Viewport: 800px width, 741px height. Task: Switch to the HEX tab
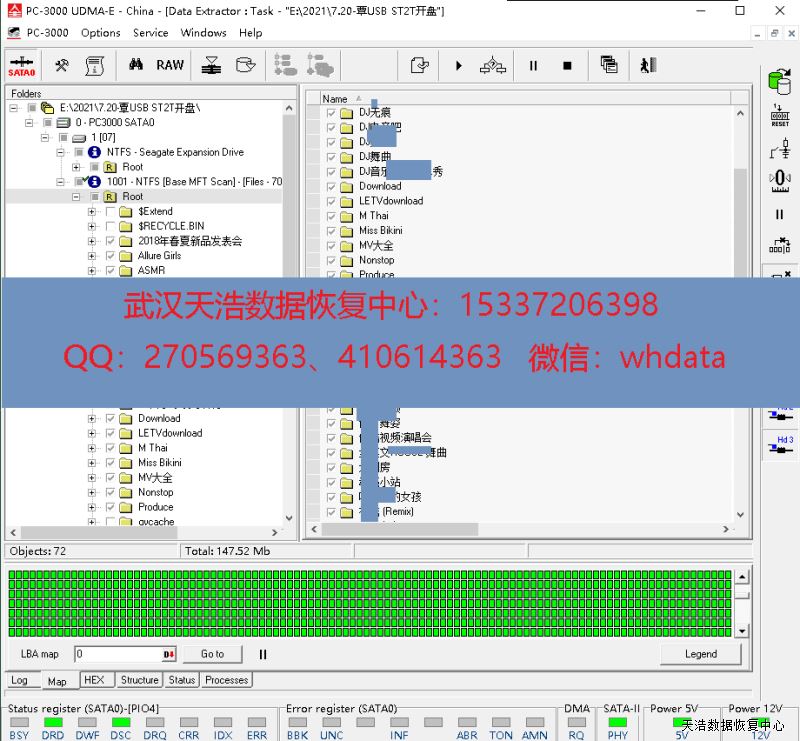[94, 680]
